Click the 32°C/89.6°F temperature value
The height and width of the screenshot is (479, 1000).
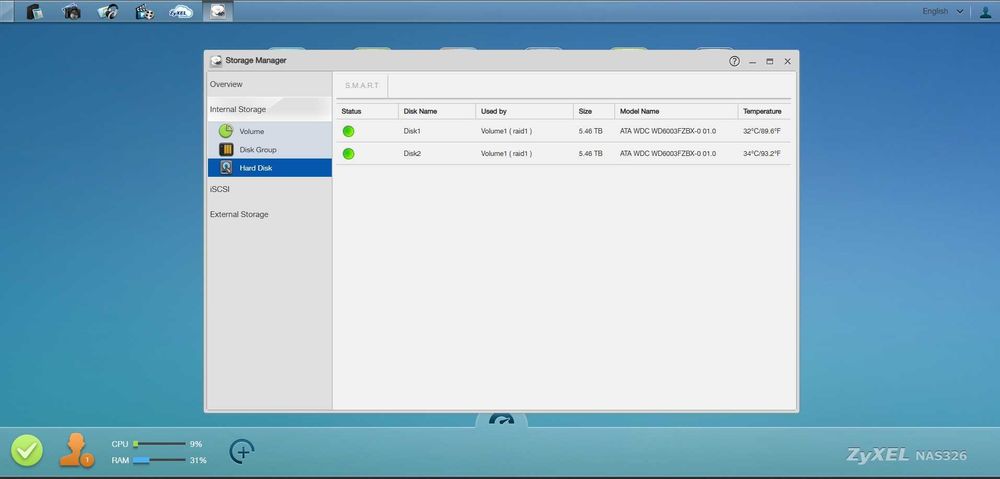click(x=761, y=131)
